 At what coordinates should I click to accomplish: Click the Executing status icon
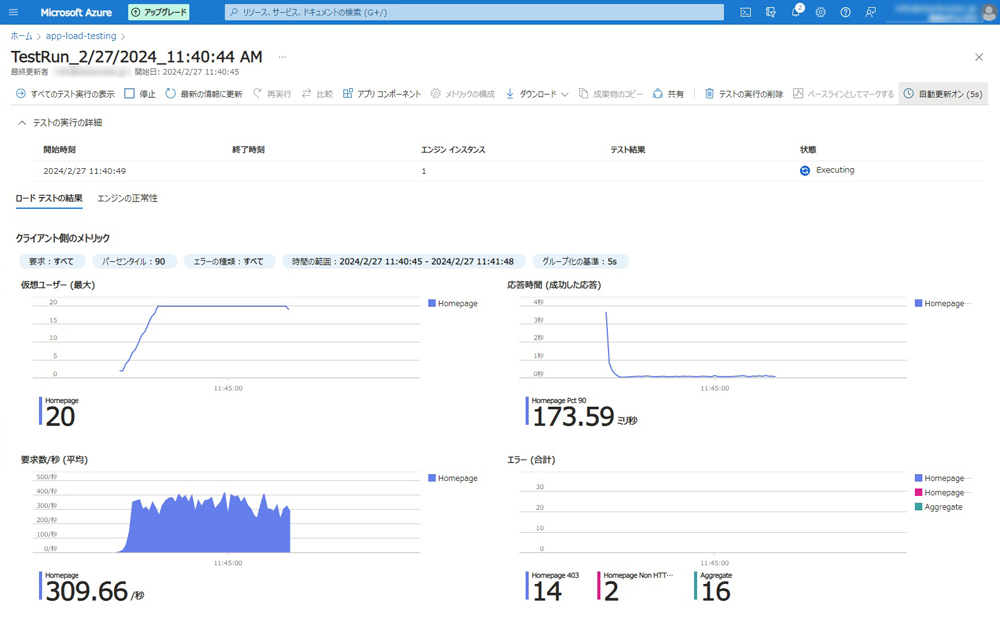pos(805,171)
